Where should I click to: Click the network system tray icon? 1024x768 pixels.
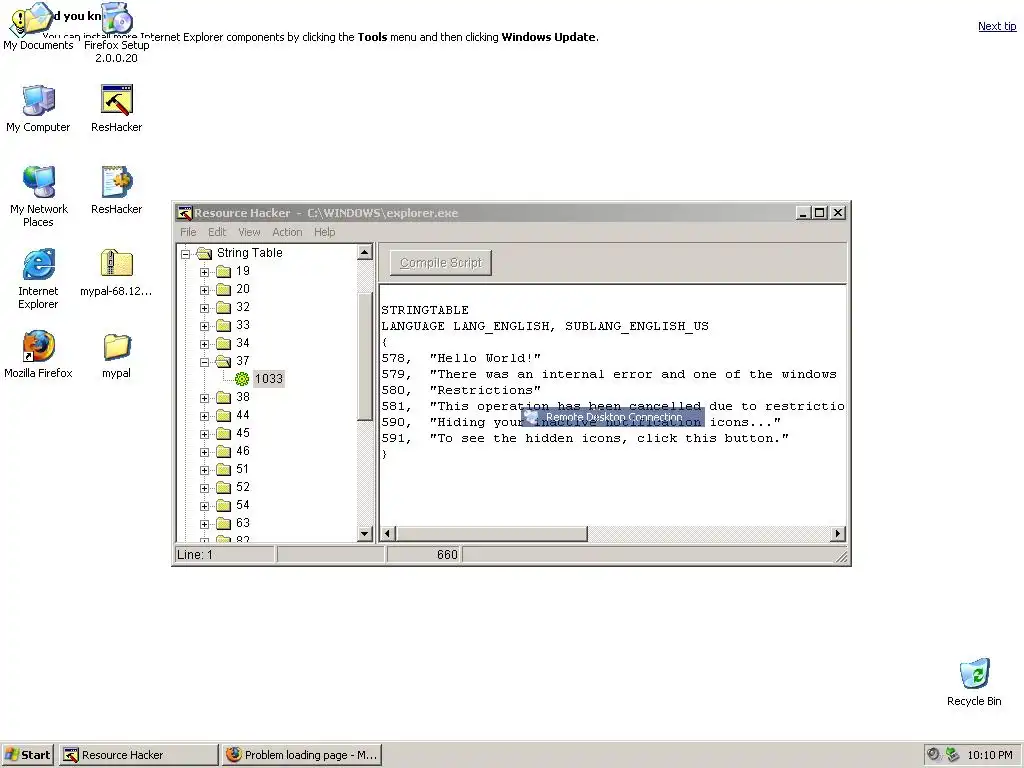click(x=952, y=755)
